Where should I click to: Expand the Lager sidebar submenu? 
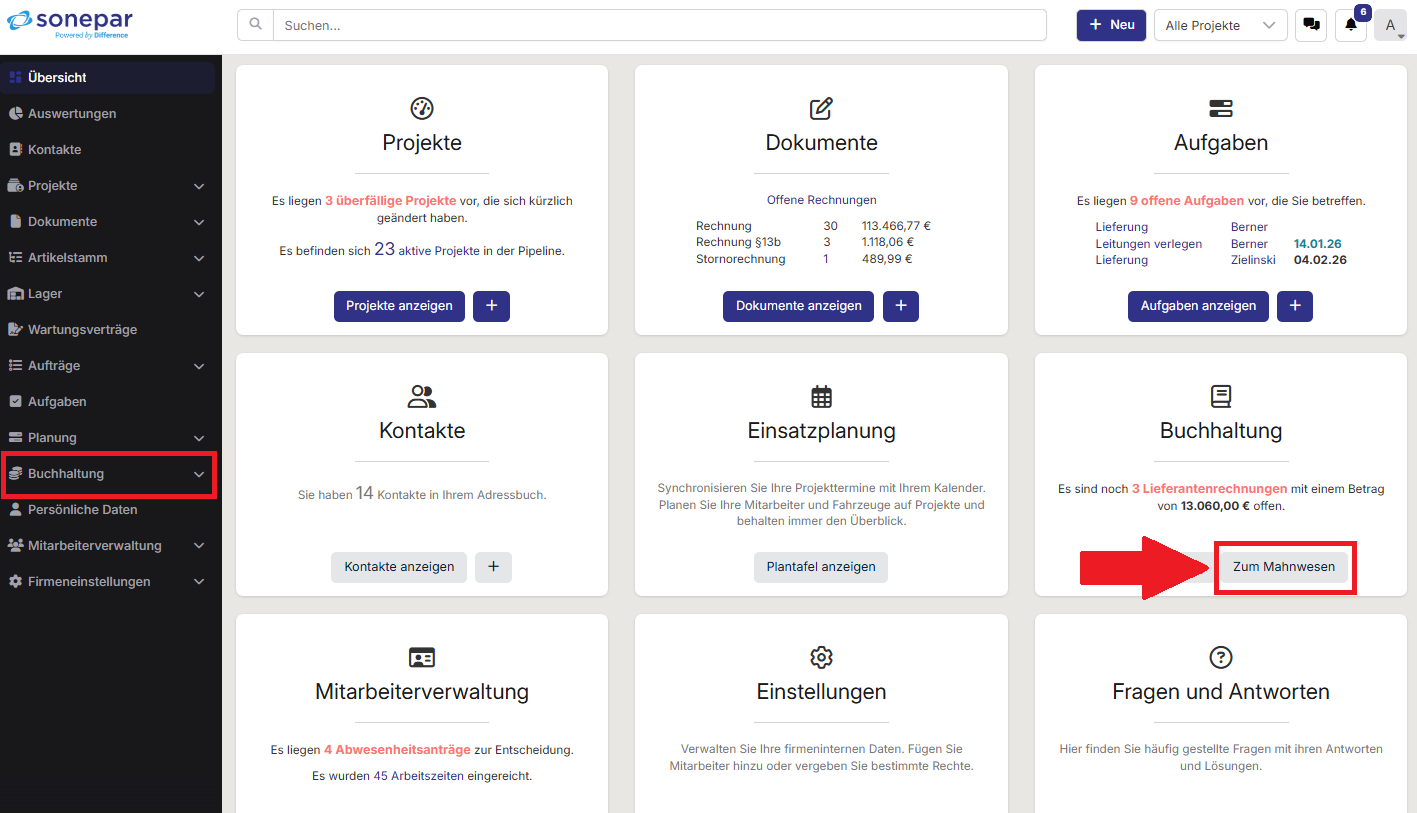(199, 294)
